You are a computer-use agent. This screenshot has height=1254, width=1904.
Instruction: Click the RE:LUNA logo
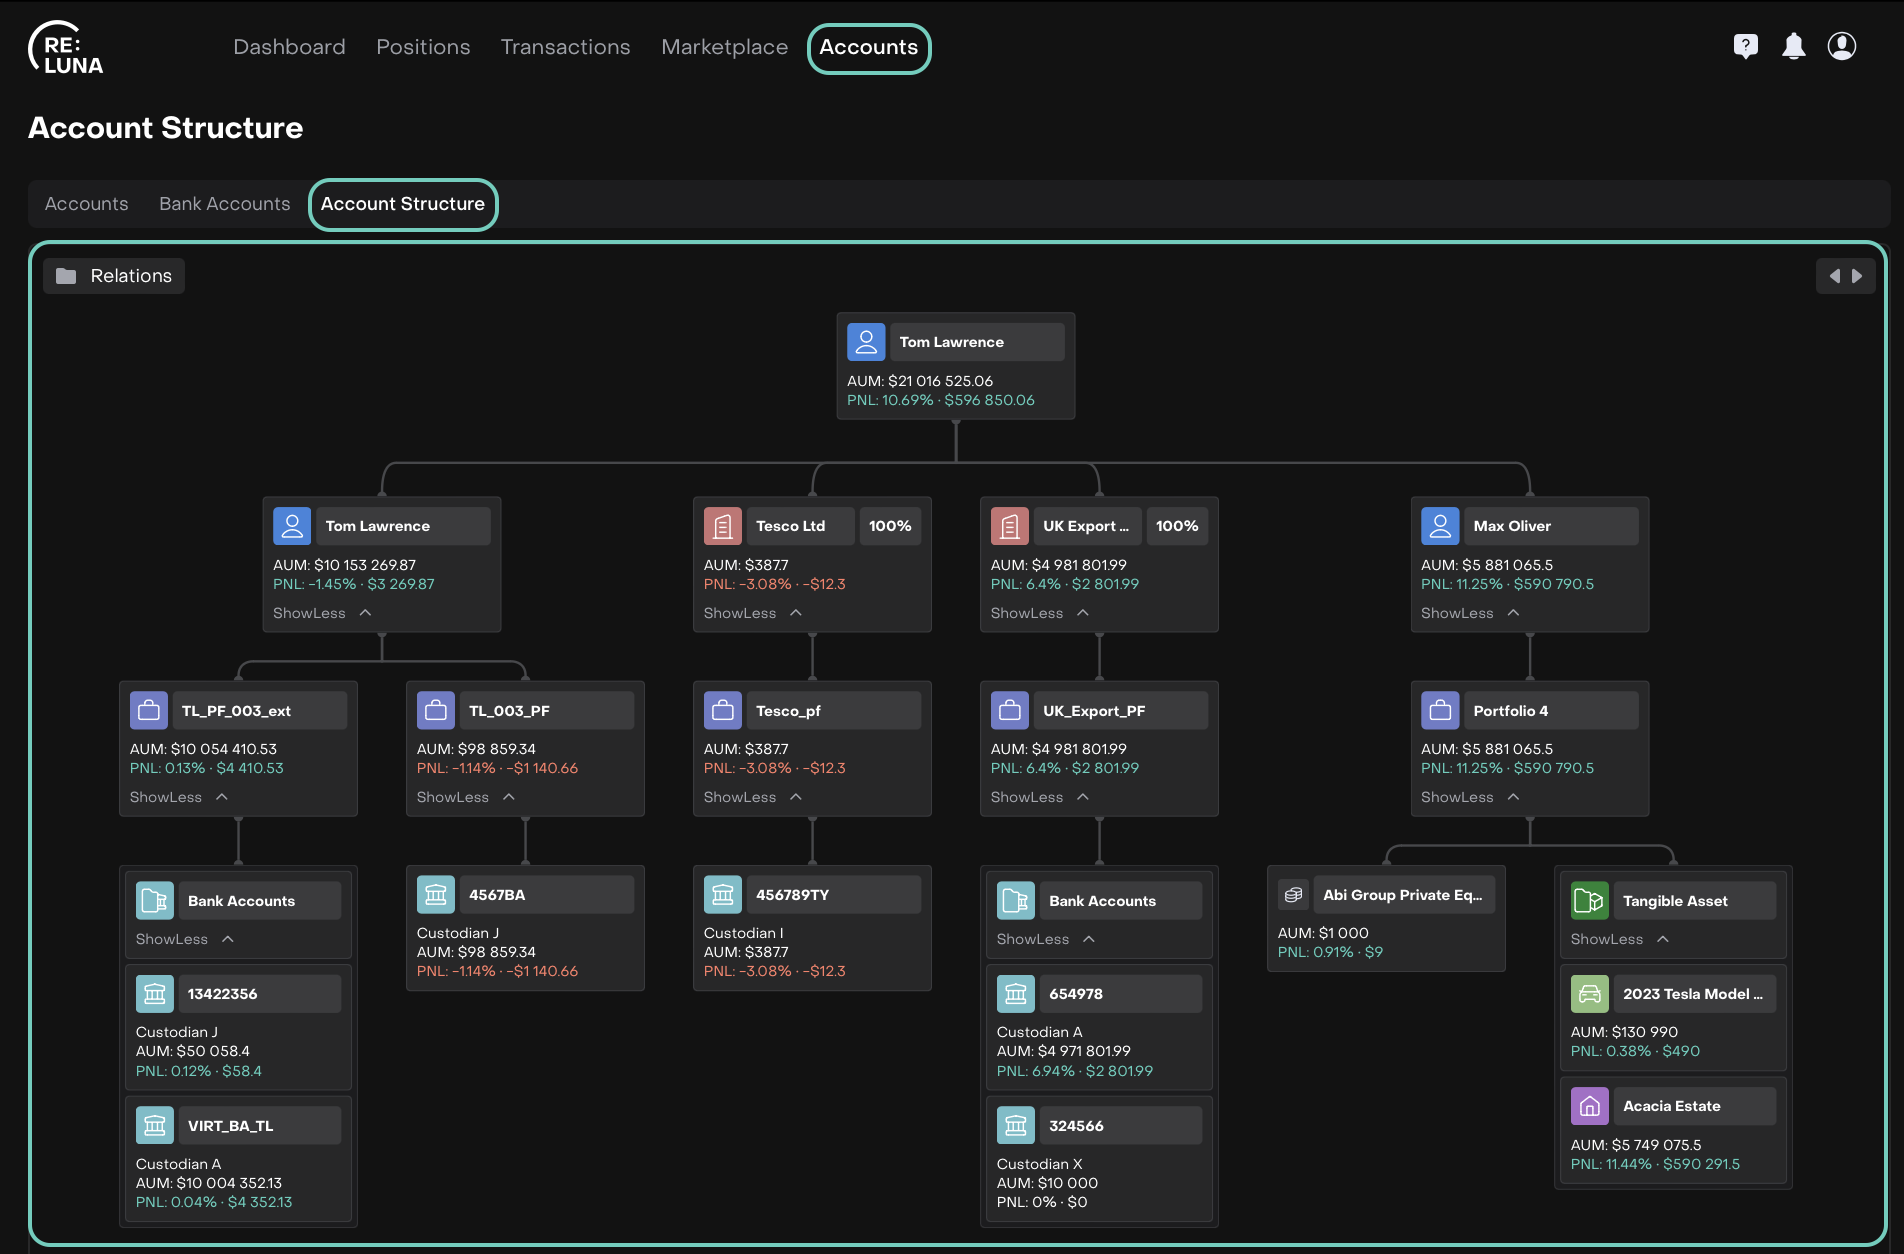point(66,49)
